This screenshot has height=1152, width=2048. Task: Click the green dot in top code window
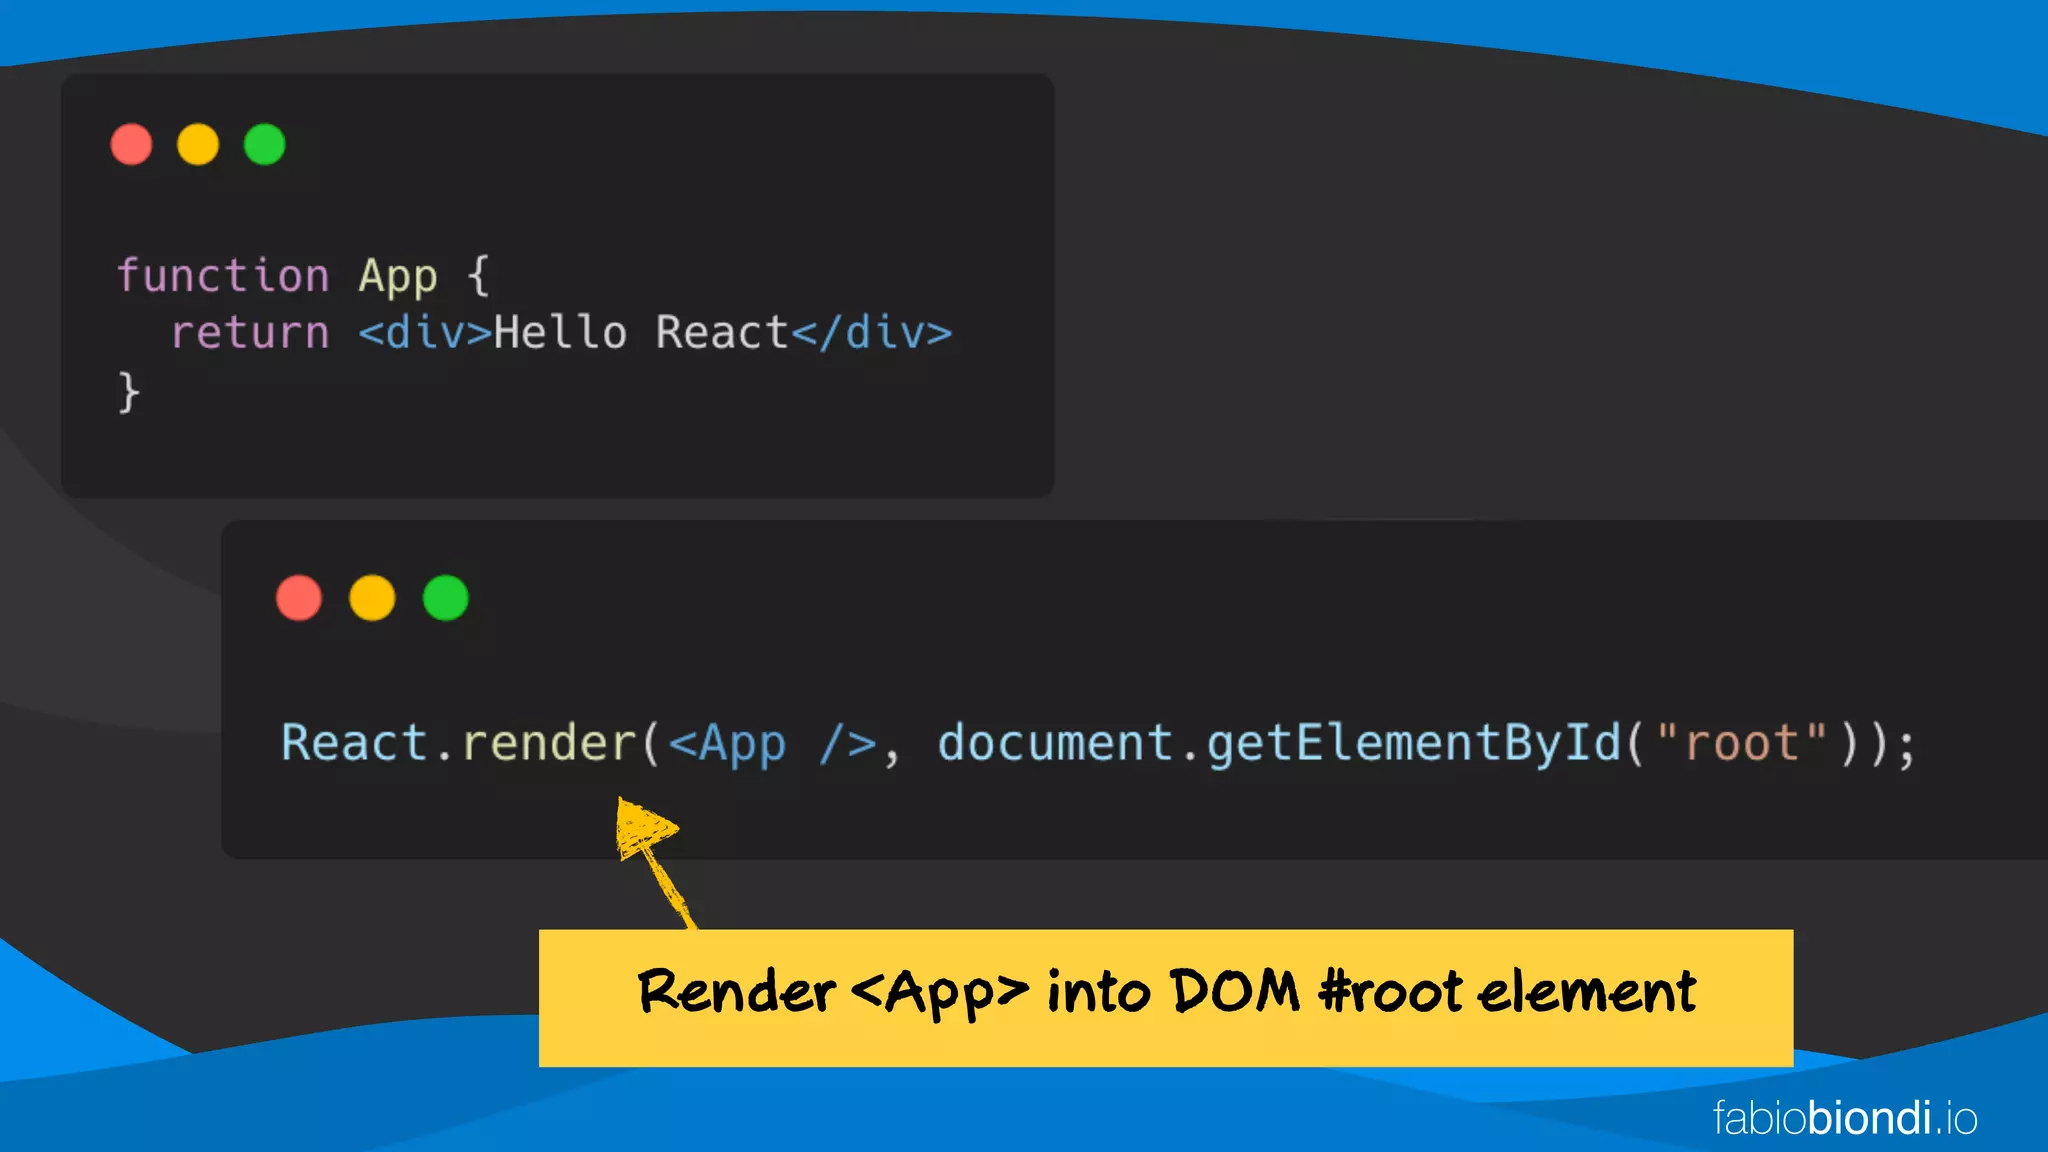(265, 144)
